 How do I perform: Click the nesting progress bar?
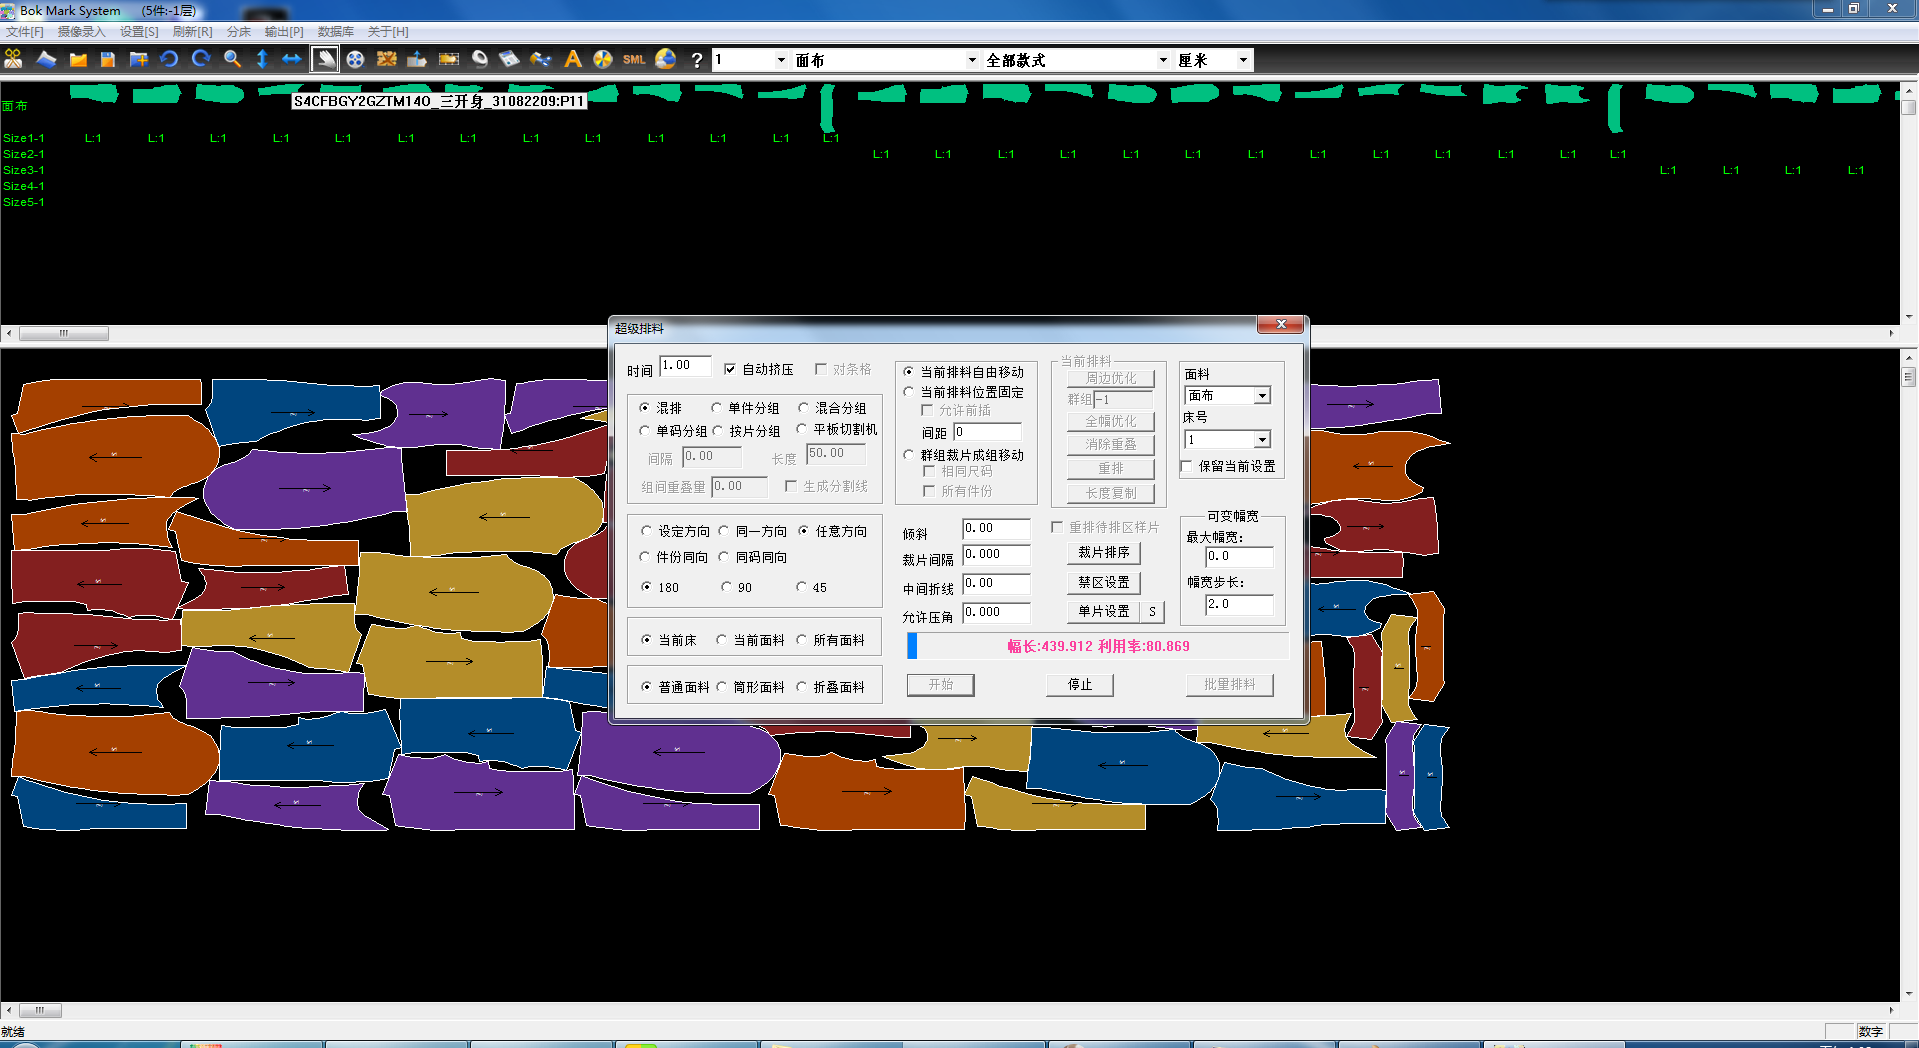[x=1097, y=647]
